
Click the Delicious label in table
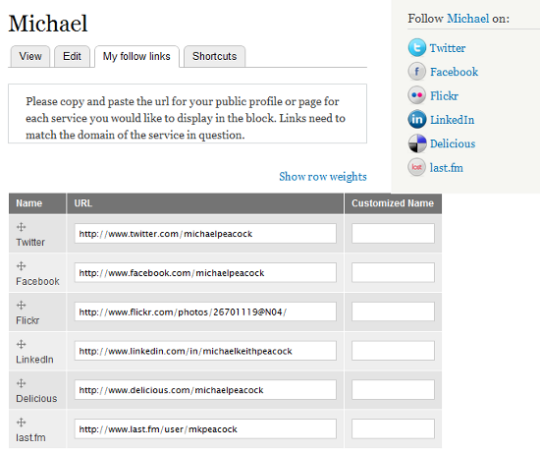pyautogui.click(x=37, y=399)
